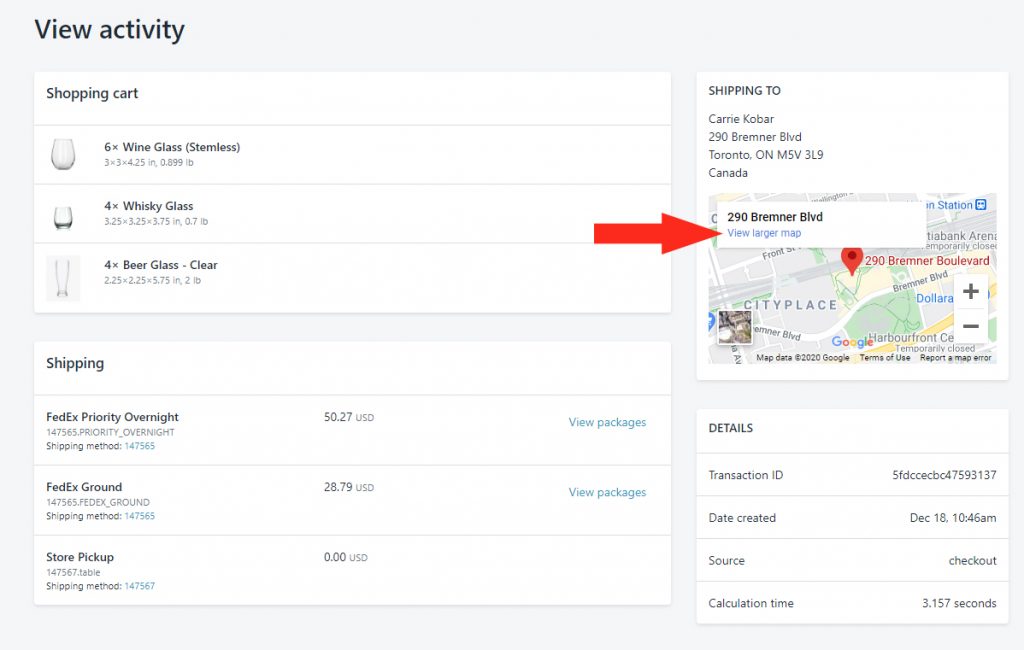Click the 3.157 seconds calculation time value

[x=959, y=603]
